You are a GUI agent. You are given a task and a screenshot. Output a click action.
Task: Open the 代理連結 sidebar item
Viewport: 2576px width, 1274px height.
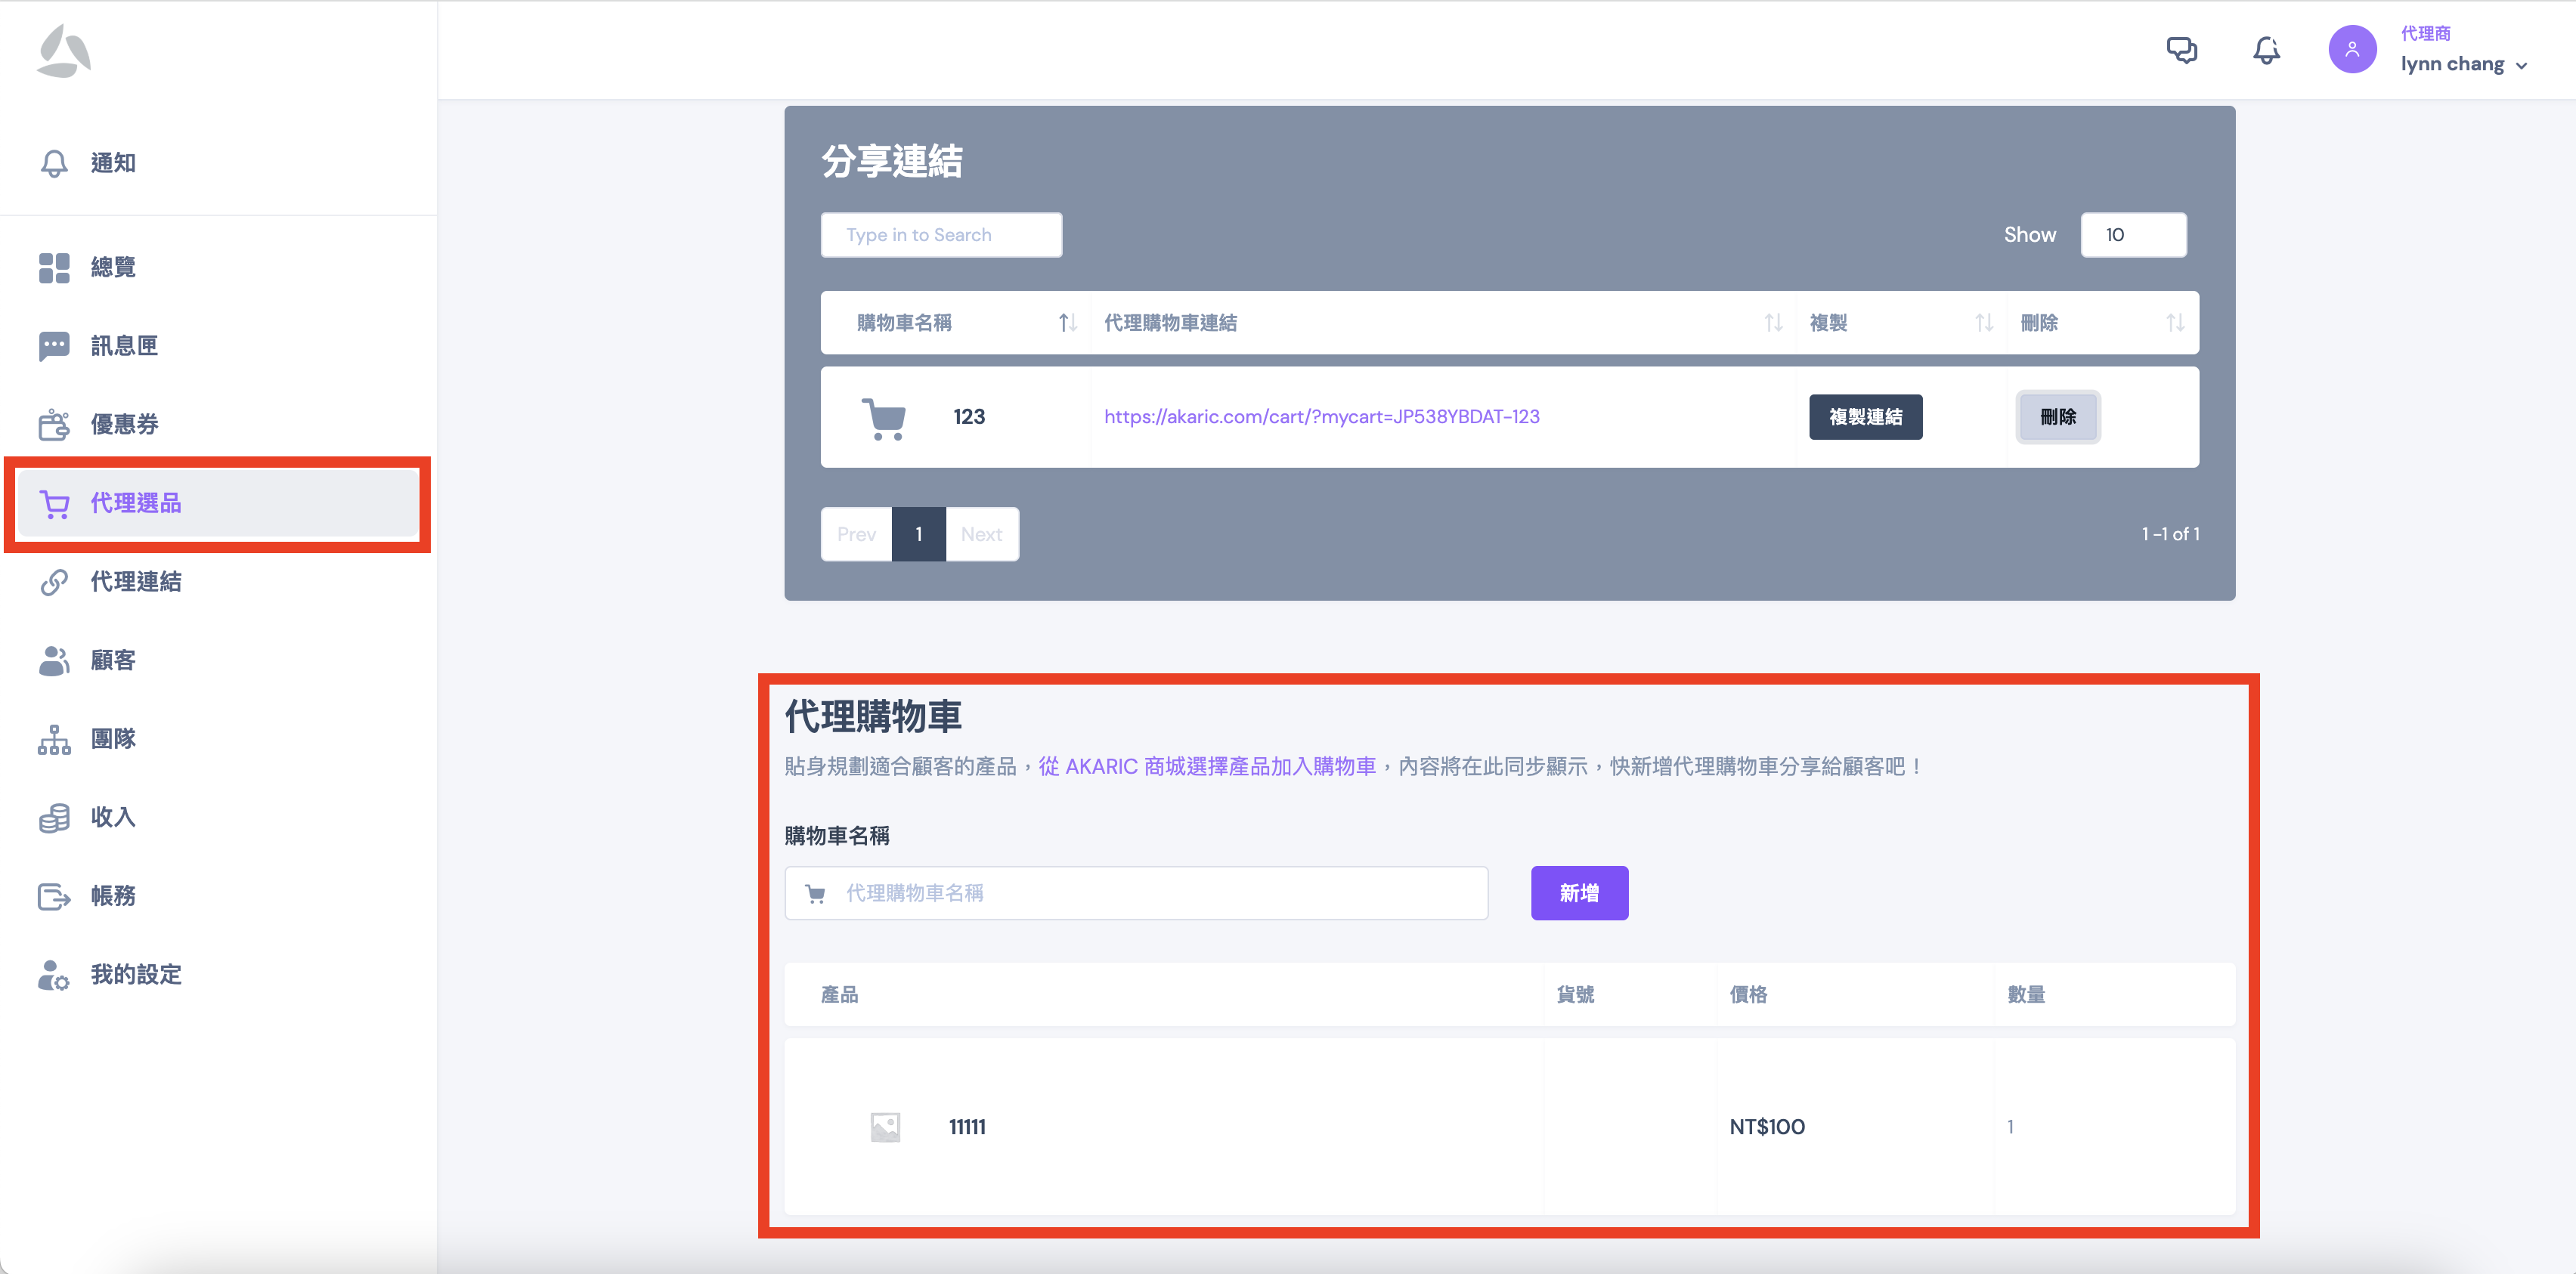(x=136, y=582)
